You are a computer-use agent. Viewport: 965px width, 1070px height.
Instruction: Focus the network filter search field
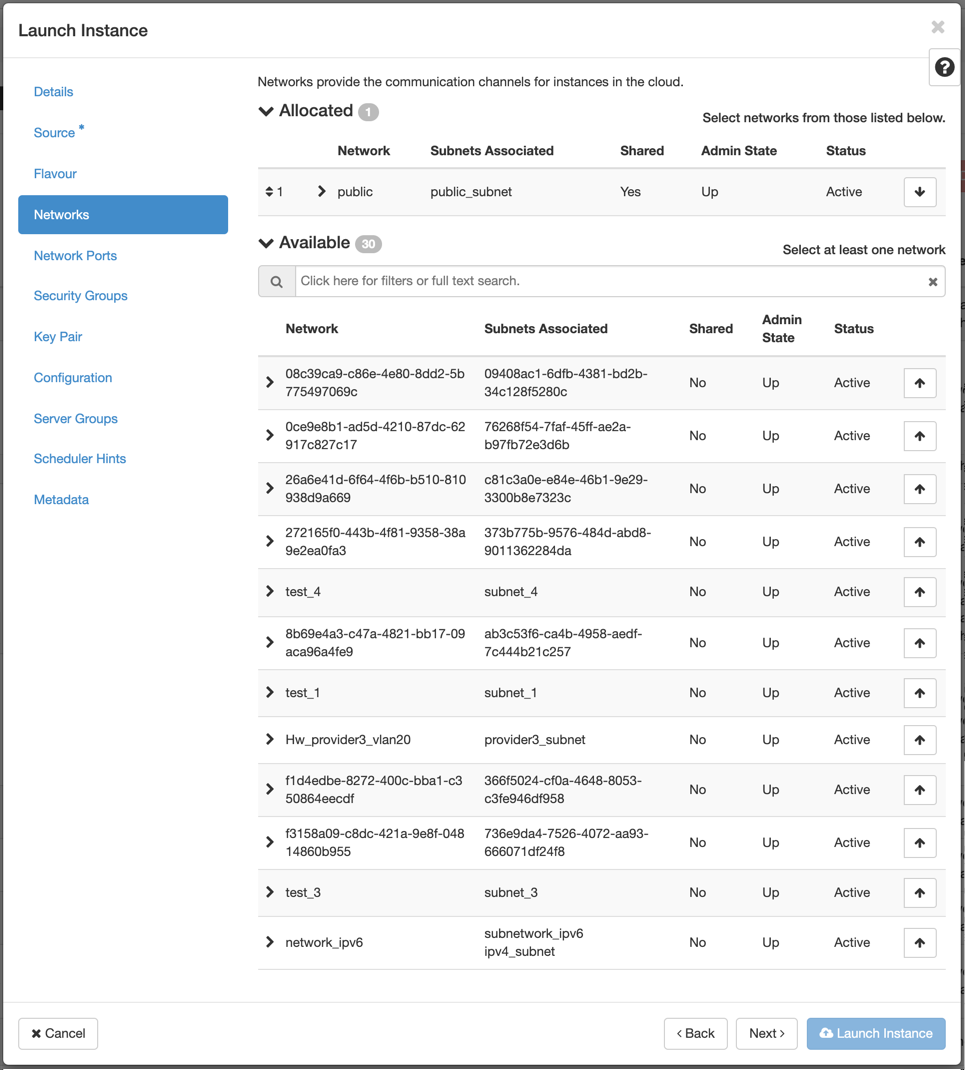pos(611,281)
